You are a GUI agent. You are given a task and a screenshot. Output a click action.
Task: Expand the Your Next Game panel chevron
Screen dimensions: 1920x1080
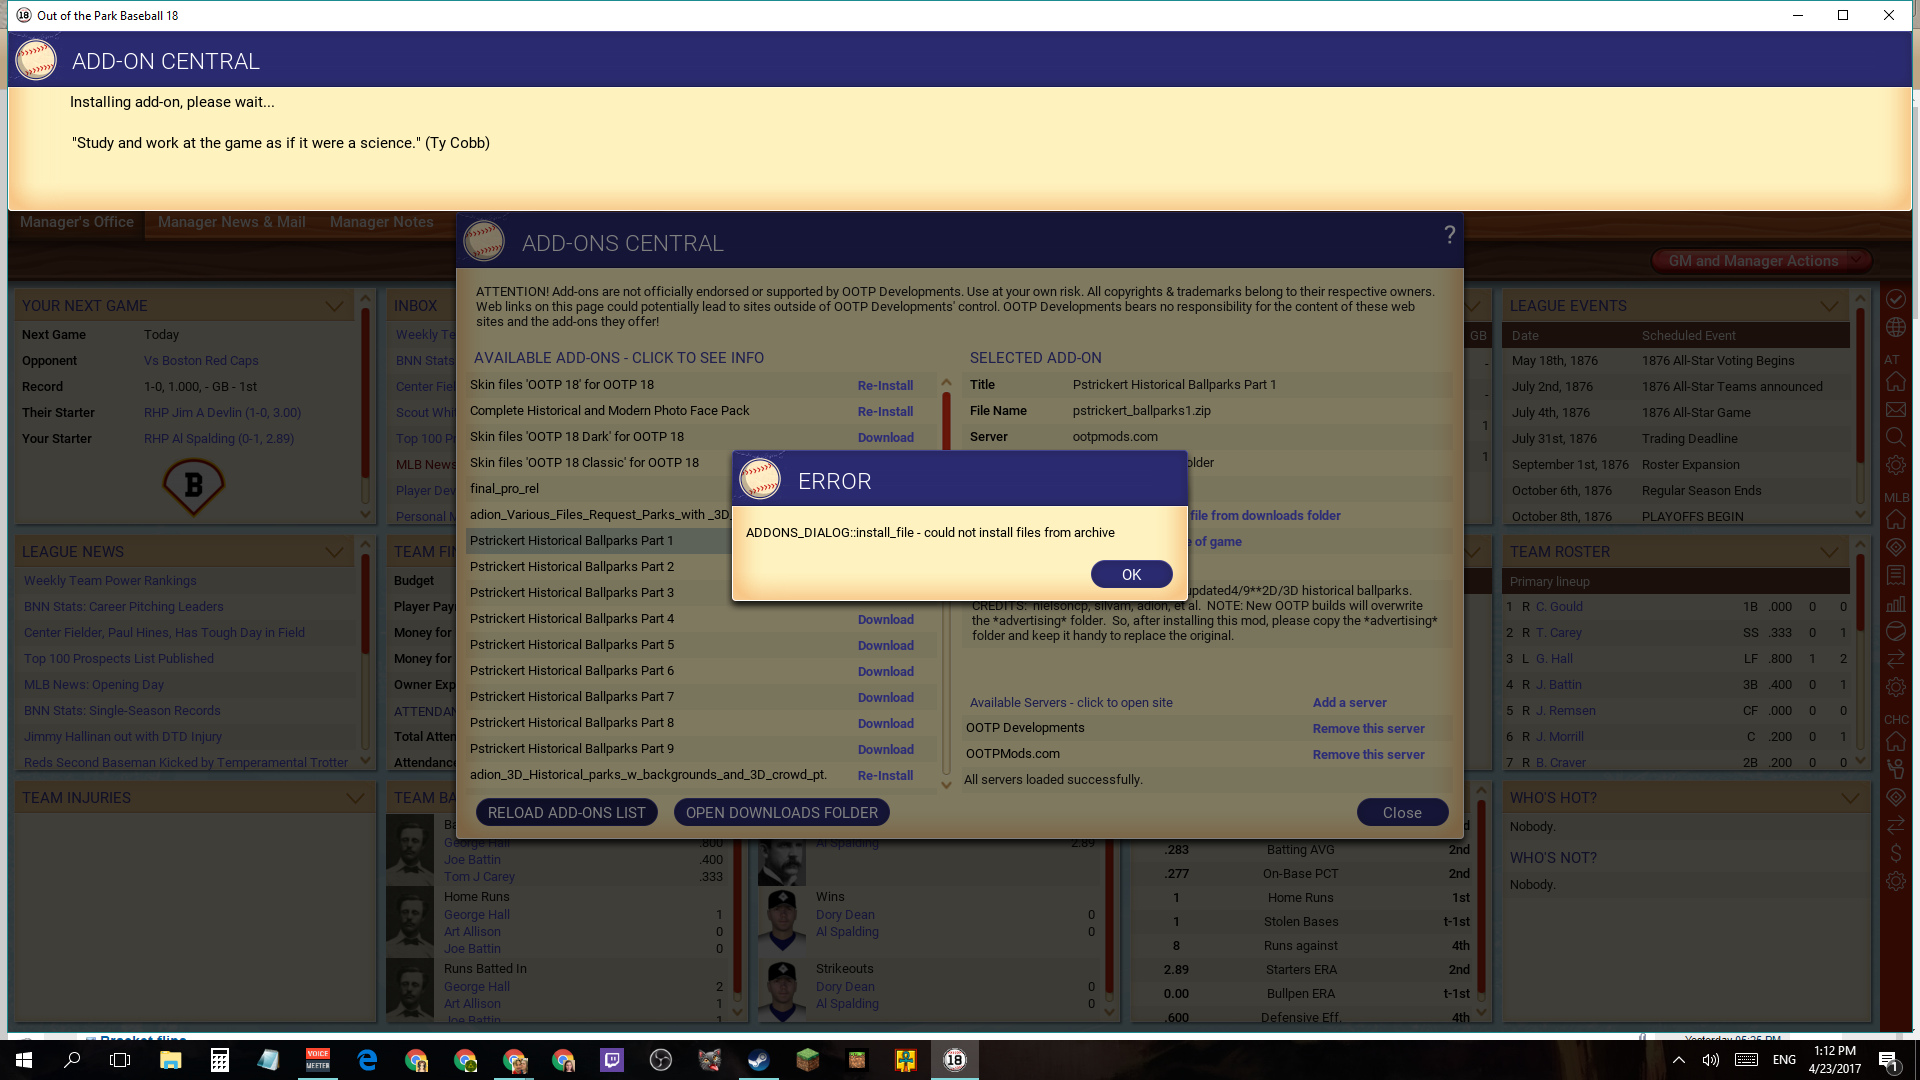pos(334,306)
